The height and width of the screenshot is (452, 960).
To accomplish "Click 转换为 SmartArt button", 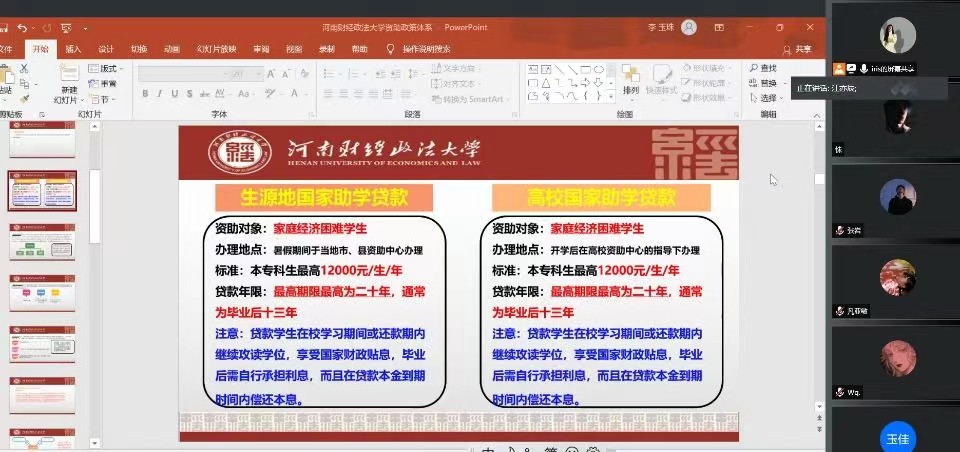I will tap(471, 99).
